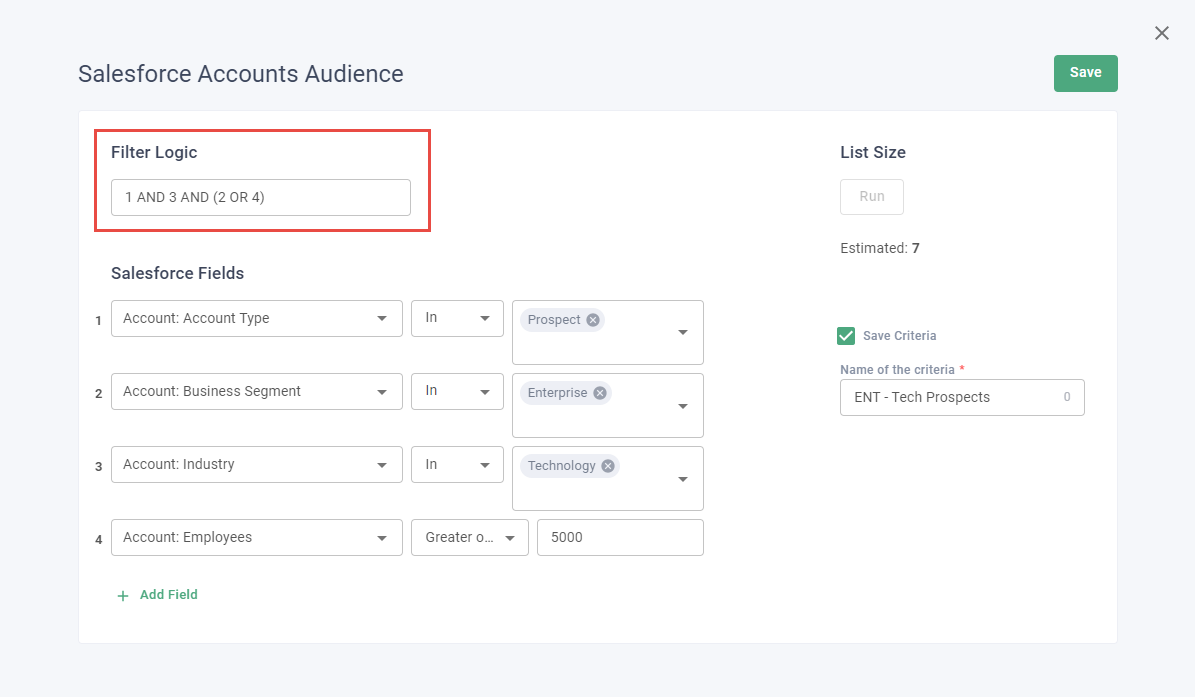Screen dimensions: 1195x697
Task: Open the Account: Account Type field dropdown
Action: click(256, 318)
